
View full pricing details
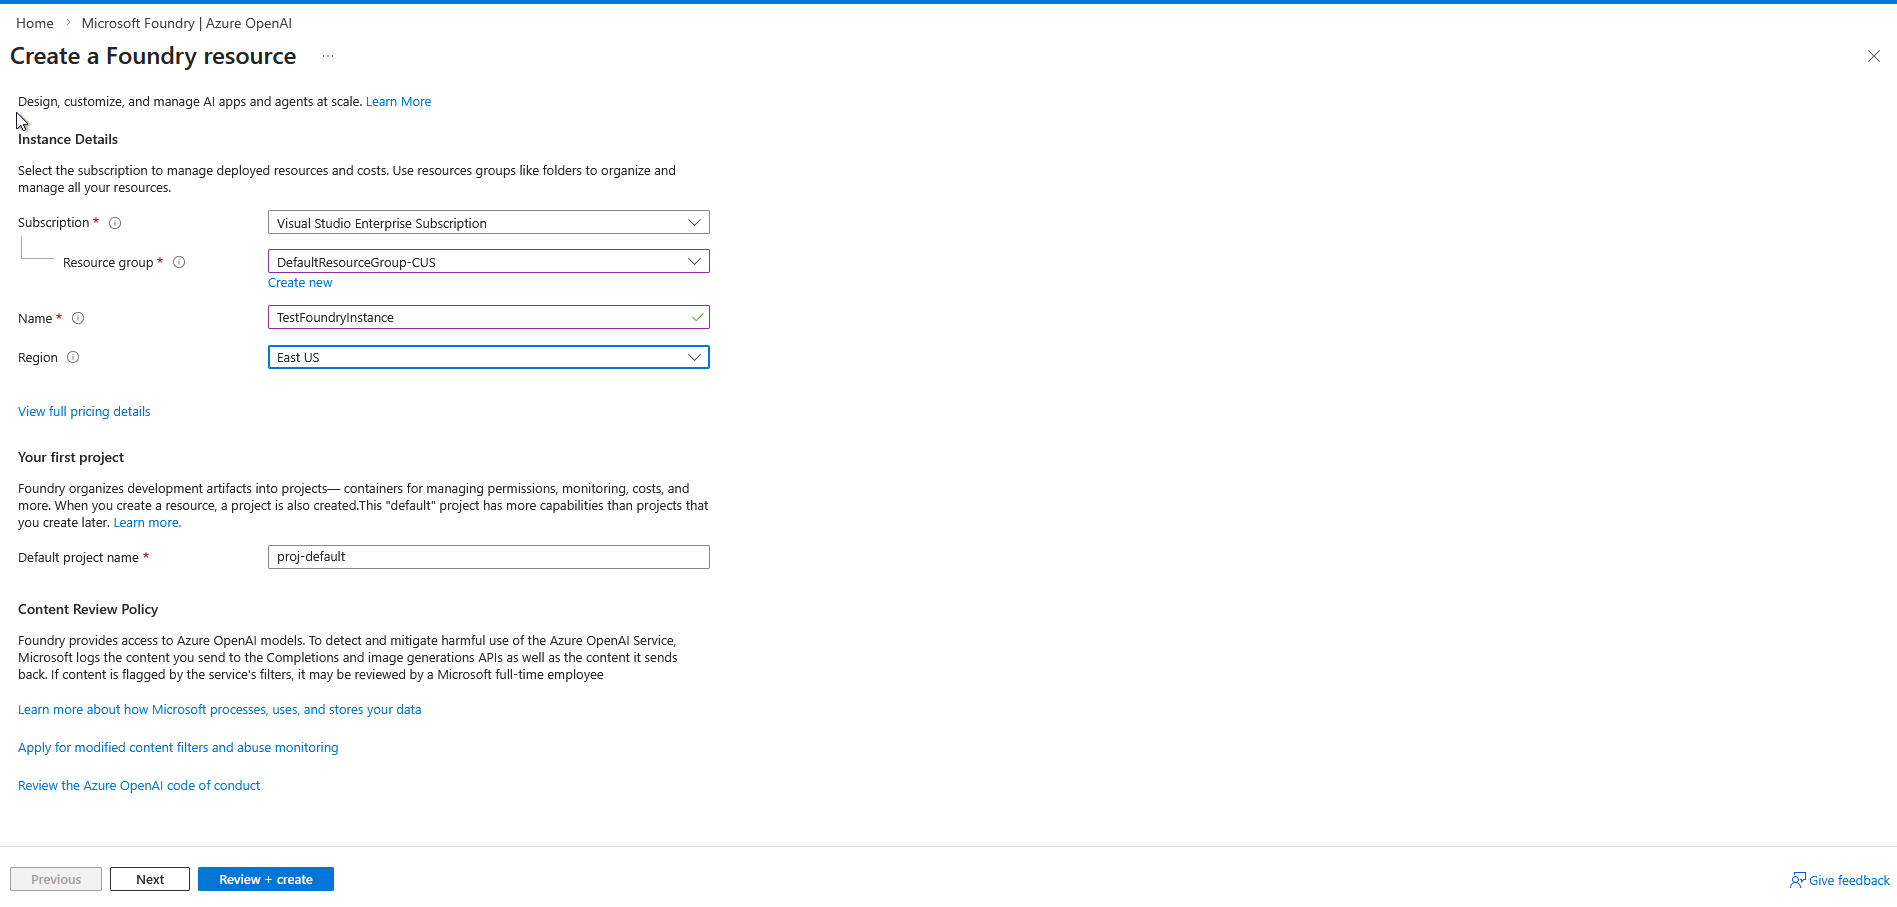pyautogui.click(x=84, y=411)
